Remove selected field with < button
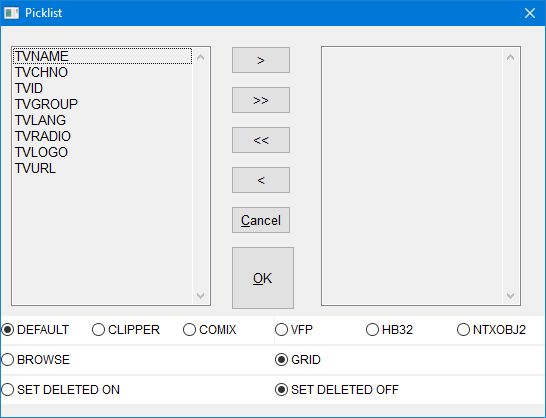This screenshot has height=418, width=546. [261, 180]
